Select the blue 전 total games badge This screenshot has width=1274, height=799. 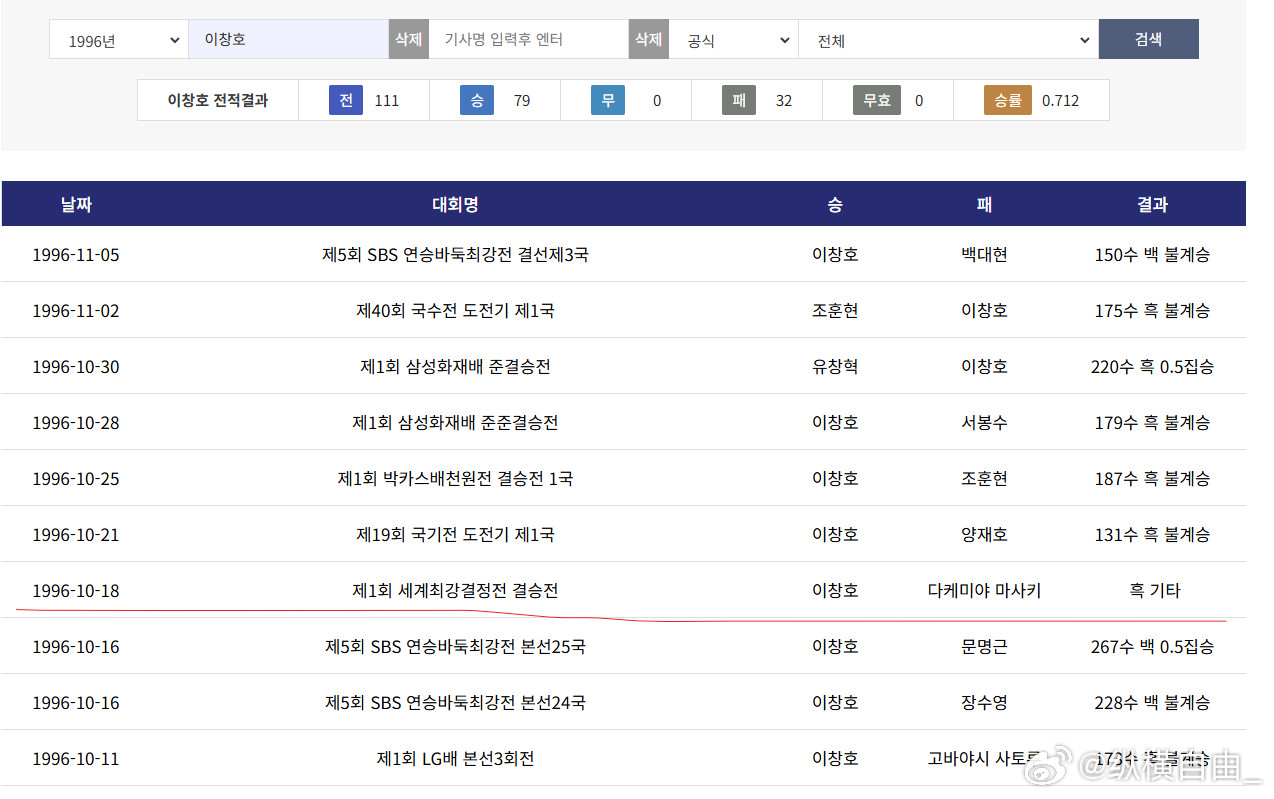click(x=345, y=100)
